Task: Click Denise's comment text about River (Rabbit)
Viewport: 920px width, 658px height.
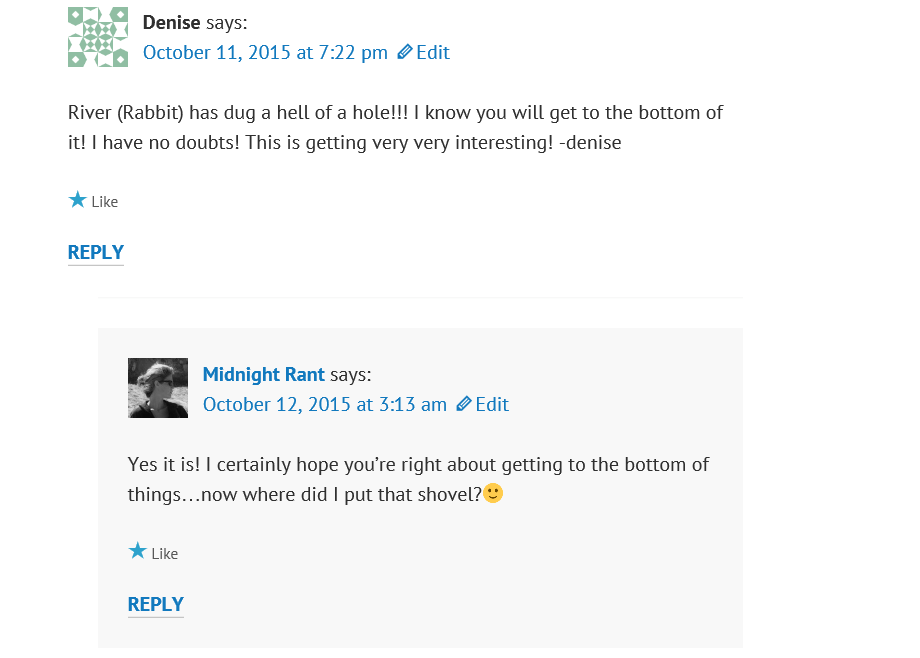Action: pyautogui.click(x=395, y=127)
